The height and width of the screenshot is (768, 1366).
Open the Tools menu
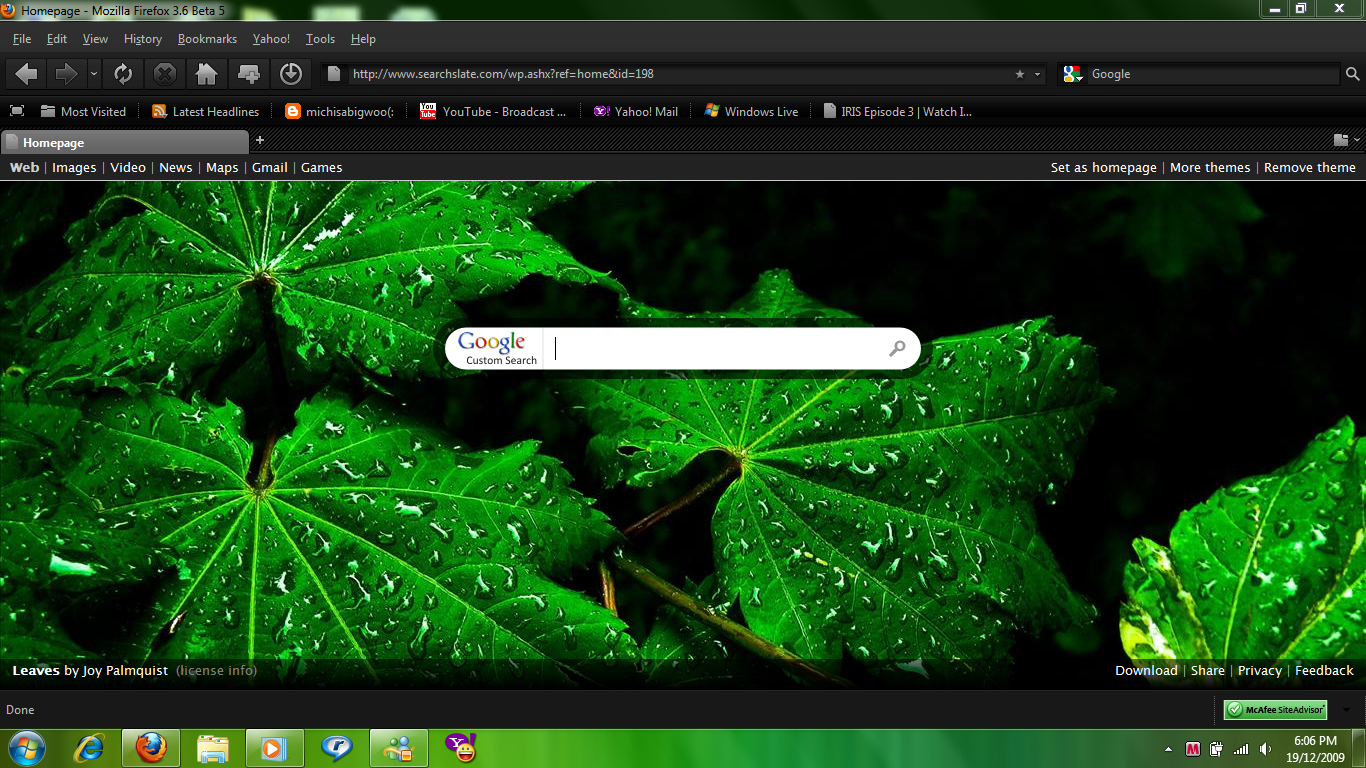(320, 39)
